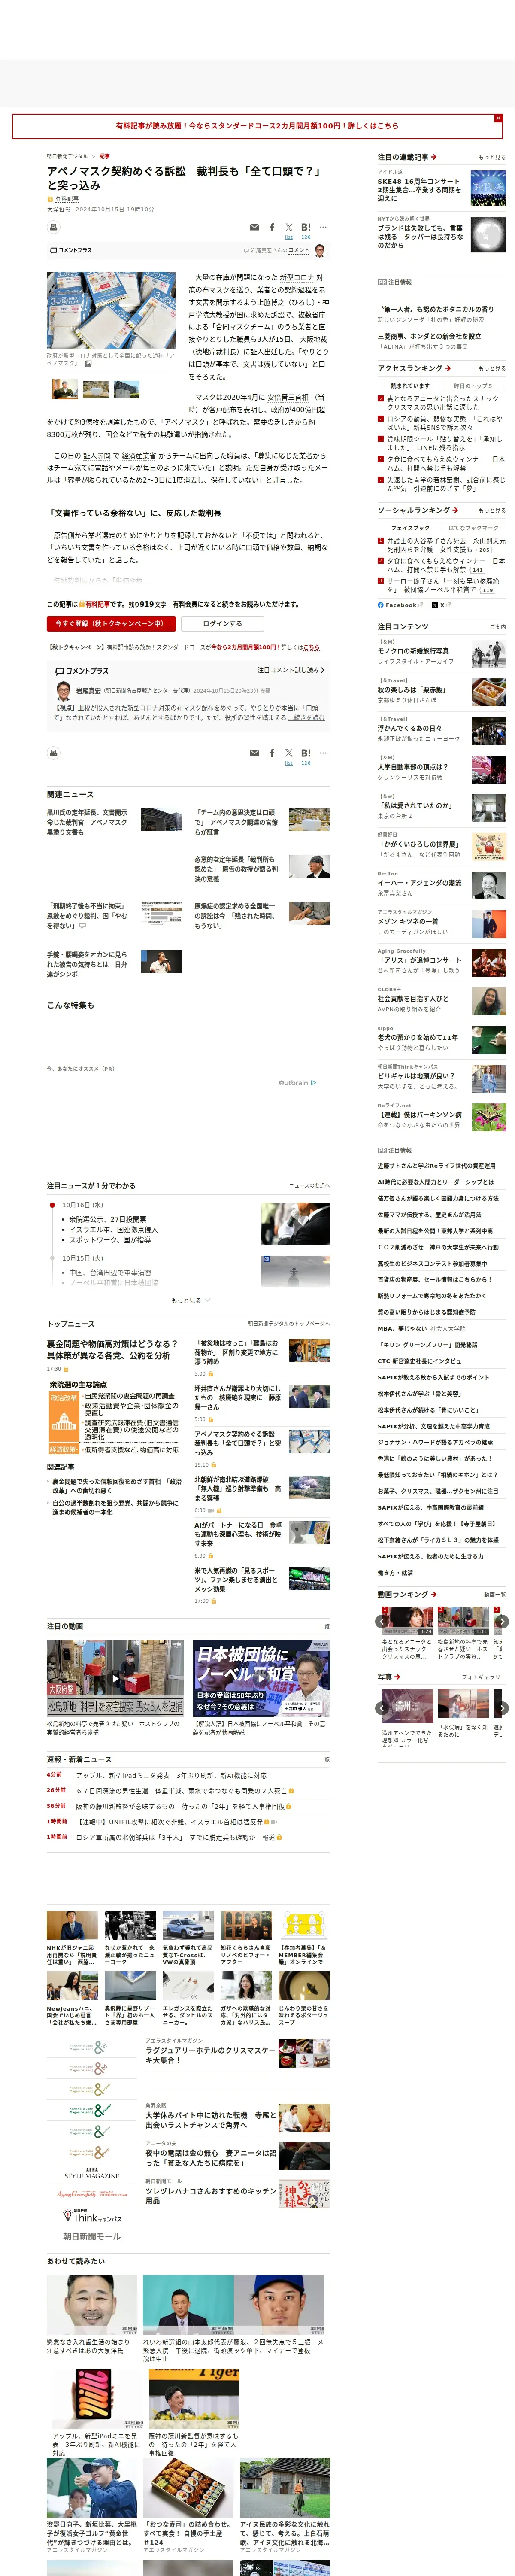Open breaking news 阪神の藤川新監督が意味するもの
Viewport: 515px width, 2576px height.
click(180, 1806)
